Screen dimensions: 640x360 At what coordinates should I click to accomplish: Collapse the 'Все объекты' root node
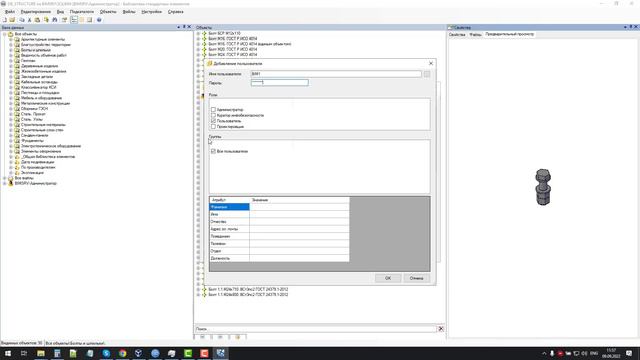[x=5, y=34]
